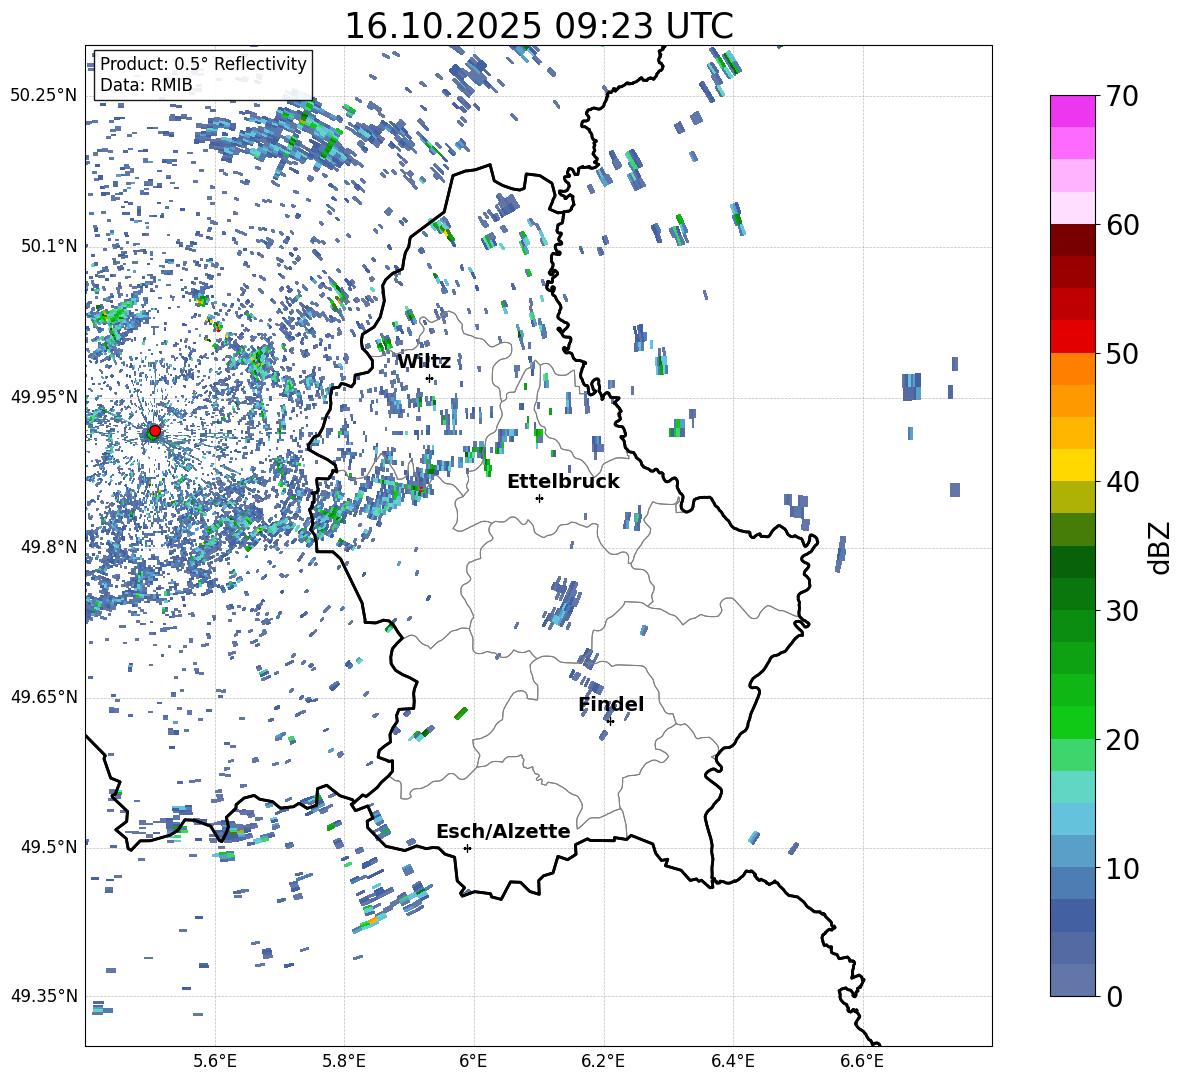Select the Esch/Alzette cross marker
Viewport: 1184px width, 1081px height.
pyautogui.click(x=467, y=848)
